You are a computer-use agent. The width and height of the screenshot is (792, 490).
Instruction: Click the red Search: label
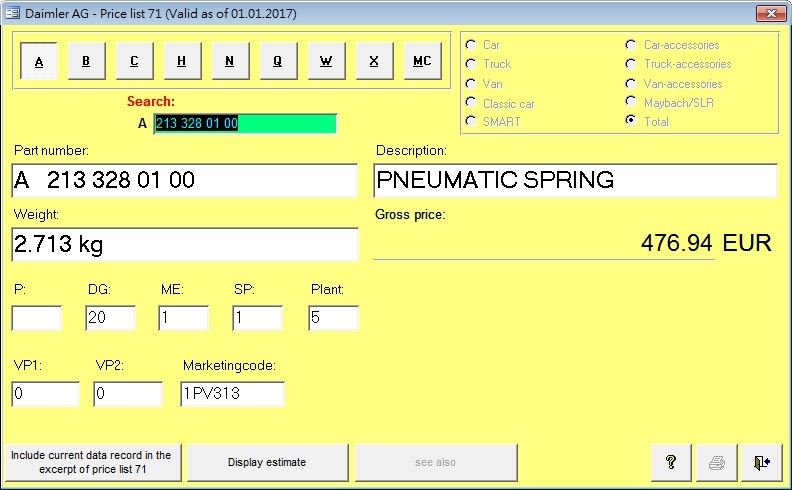151,101
